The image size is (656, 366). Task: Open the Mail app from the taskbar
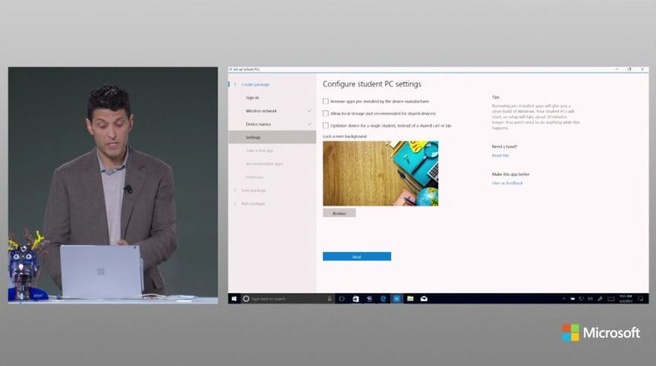424,299
